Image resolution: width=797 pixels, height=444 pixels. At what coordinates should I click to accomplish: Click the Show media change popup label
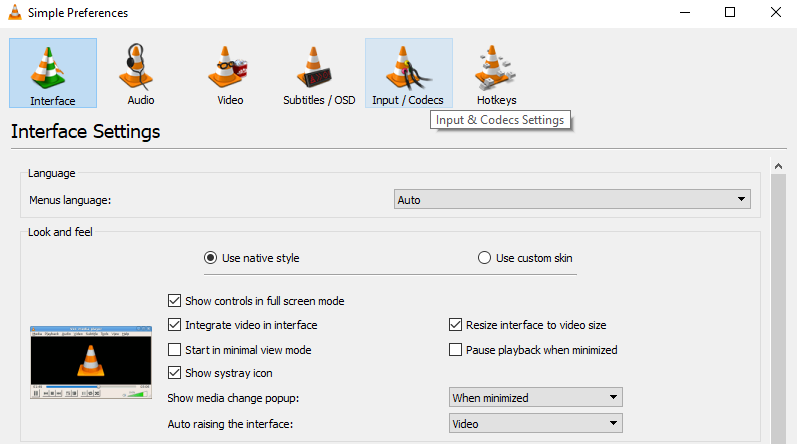click(x=233, y=398)
